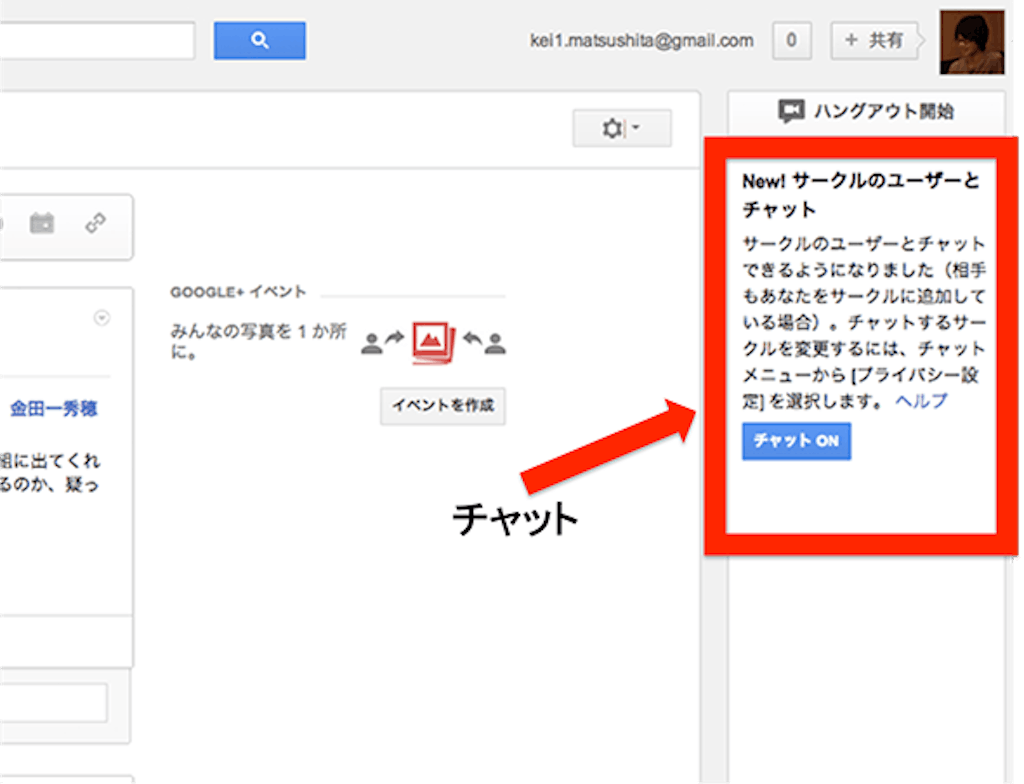This screenshot has width=1024, height=784.
Task: Open the settings gear menu
Action: click(x=621, y=129)
